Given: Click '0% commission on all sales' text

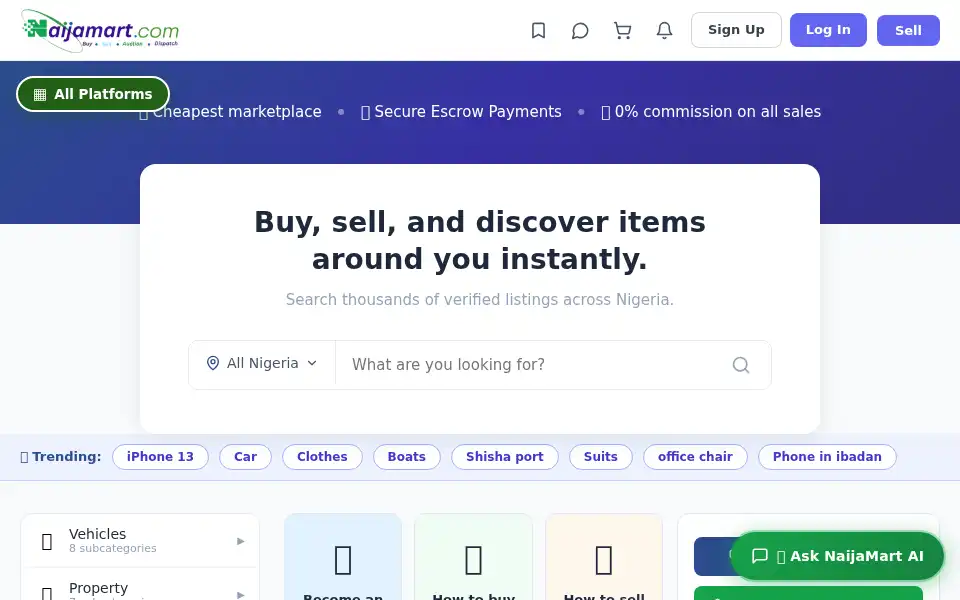Looking at the screenshot, I should tap(718, 111).
